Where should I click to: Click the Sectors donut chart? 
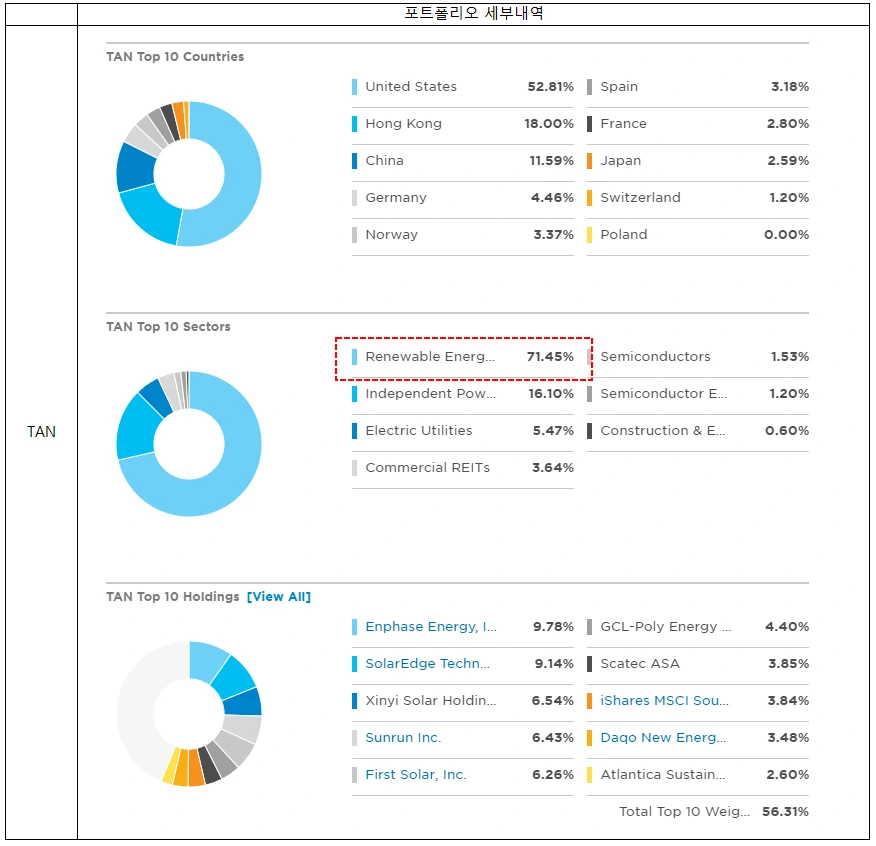click(189, 444)
